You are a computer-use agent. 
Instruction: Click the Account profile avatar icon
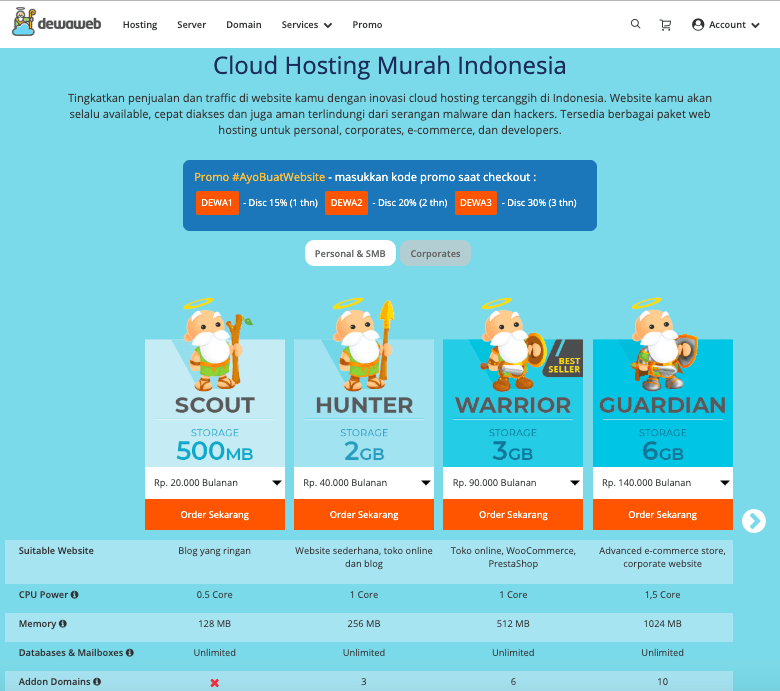[x=698, y=24]
